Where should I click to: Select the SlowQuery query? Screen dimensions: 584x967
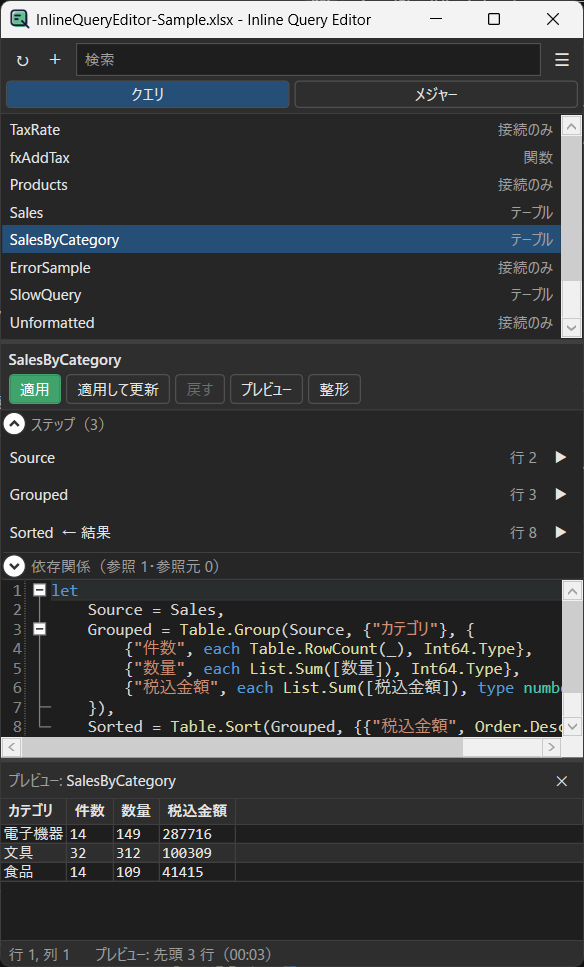tap(281, 295)
